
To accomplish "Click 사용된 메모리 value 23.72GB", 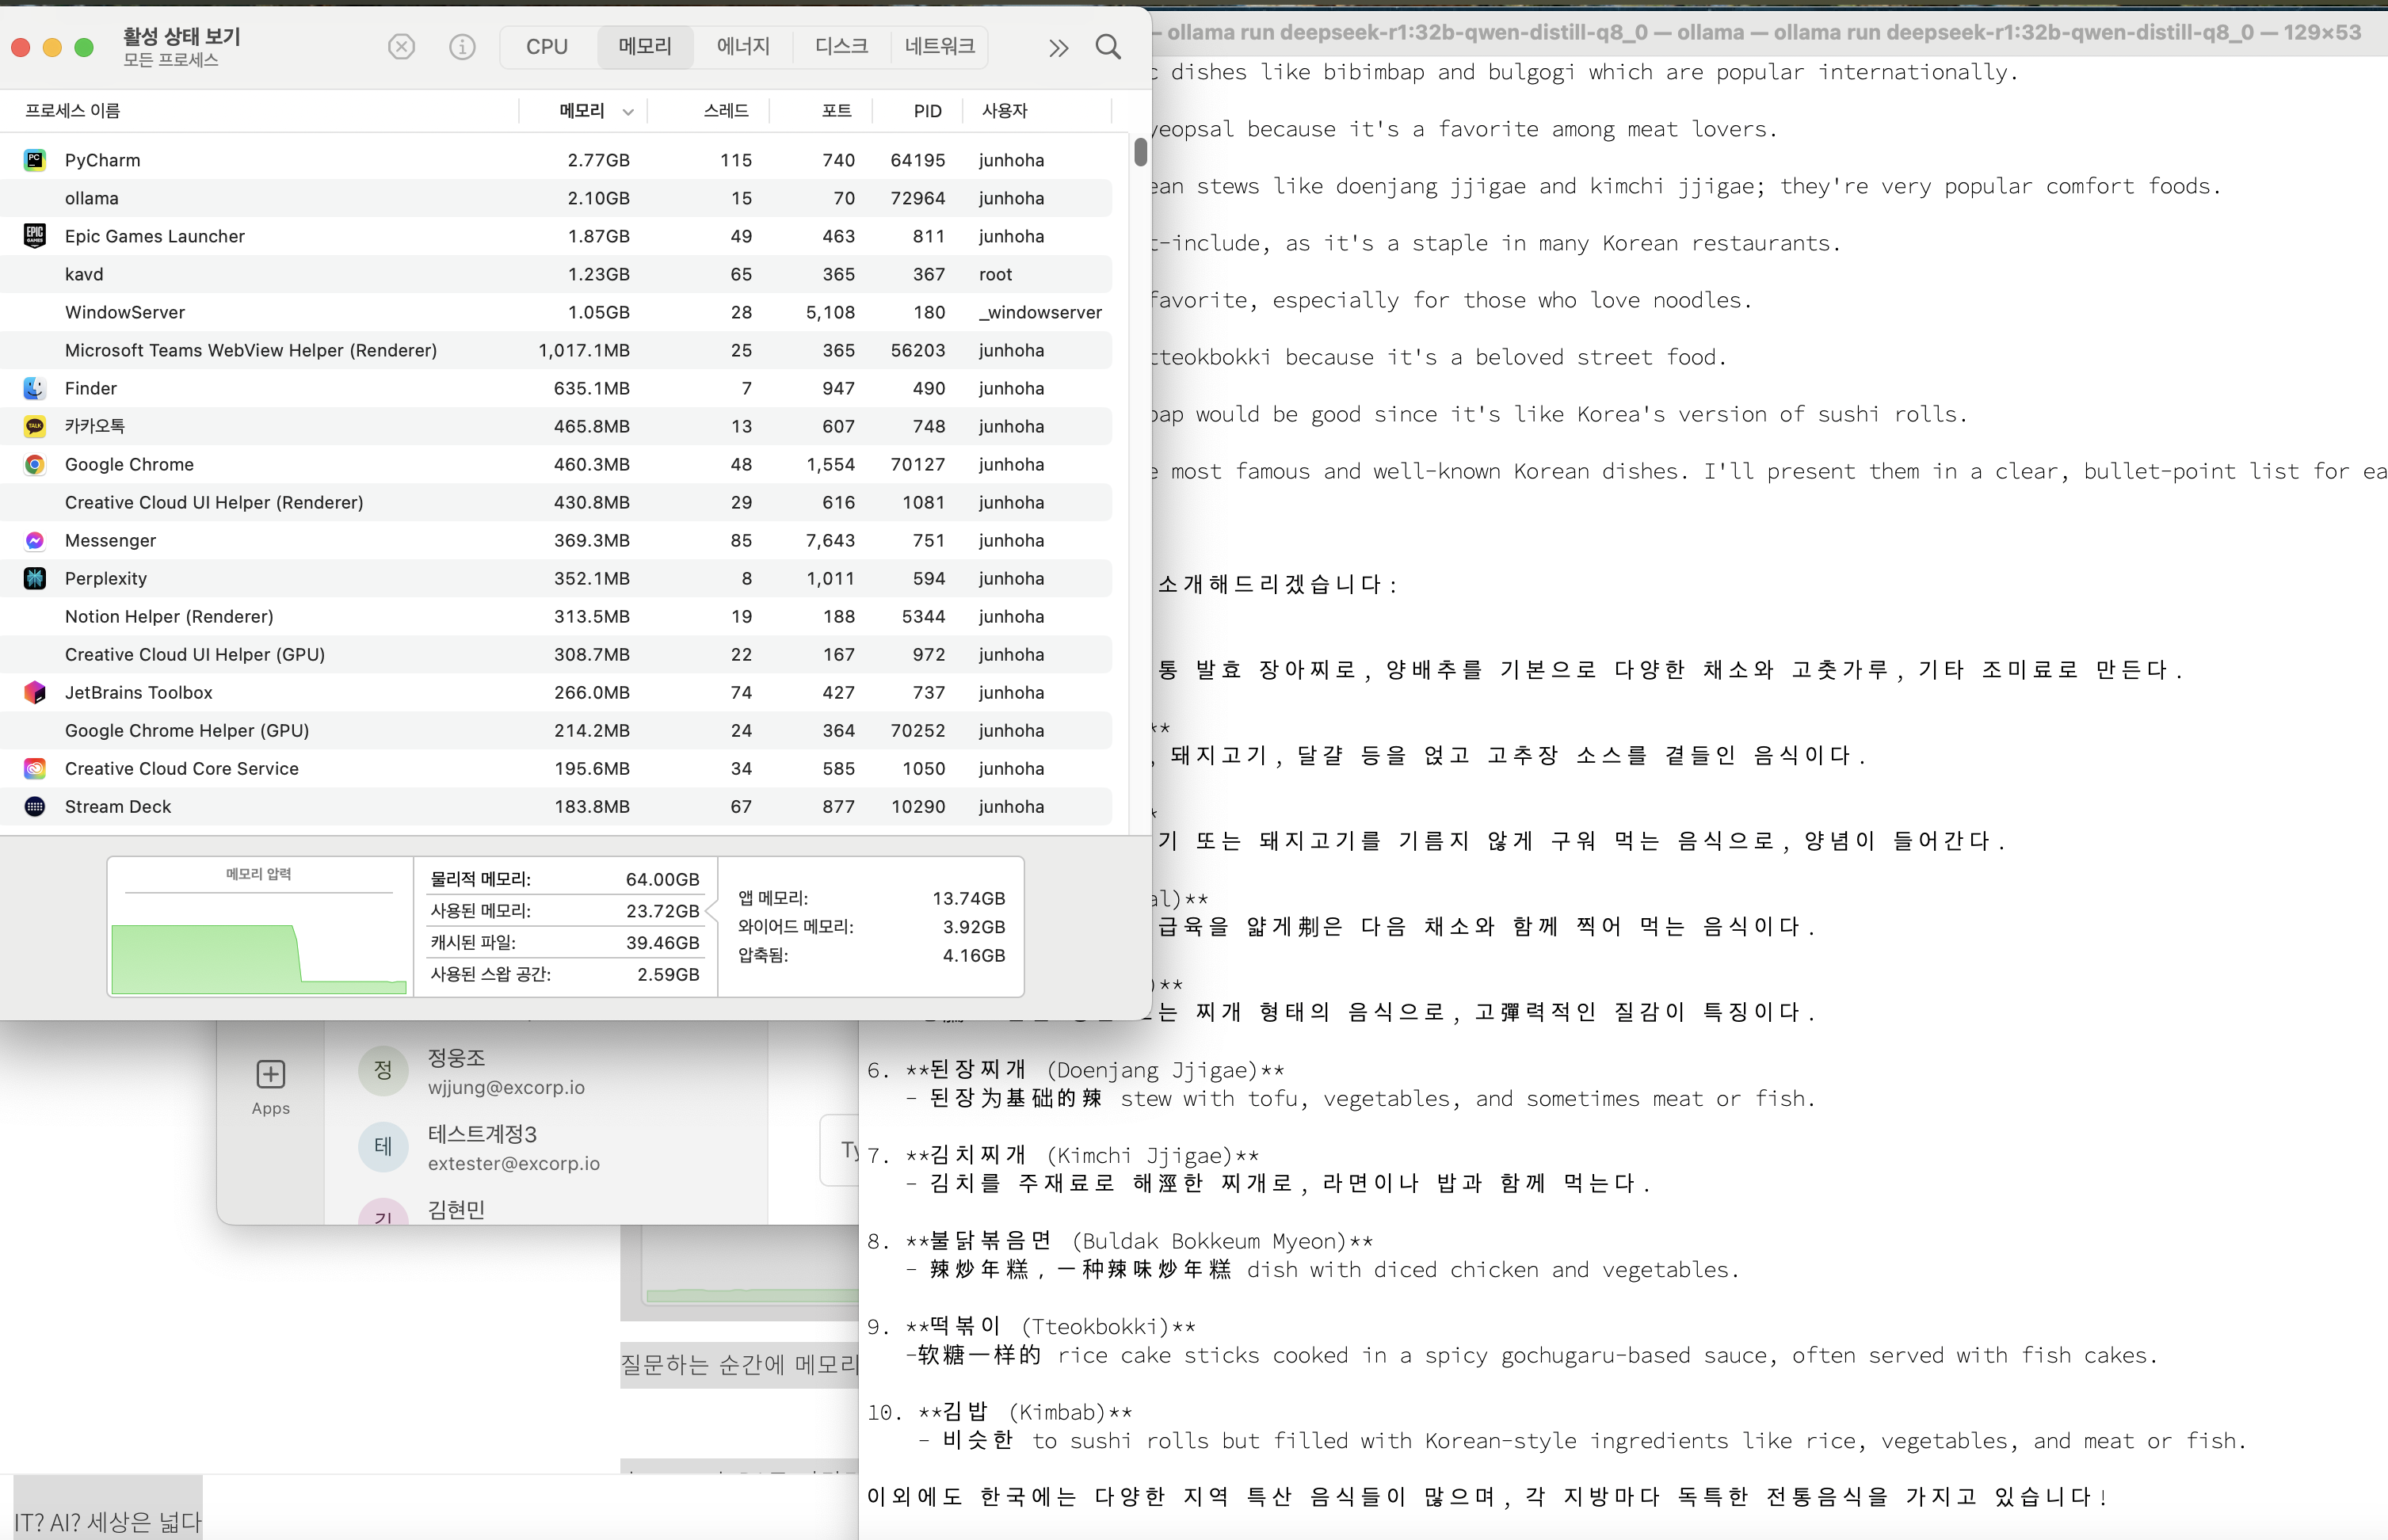I will pyautogui.click(x=662, y=911).
